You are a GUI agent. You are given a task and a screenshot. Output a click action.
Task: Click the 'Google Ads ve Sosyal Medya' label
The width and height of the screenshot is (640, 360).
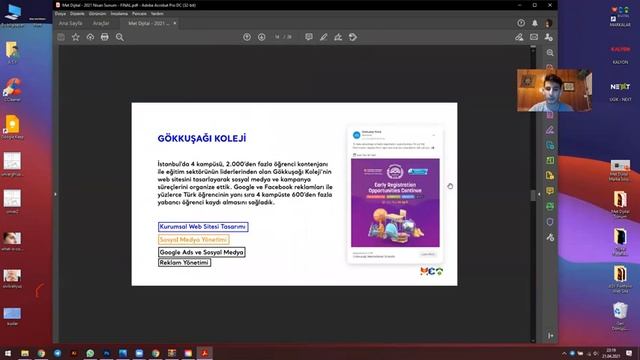point(202,252)
